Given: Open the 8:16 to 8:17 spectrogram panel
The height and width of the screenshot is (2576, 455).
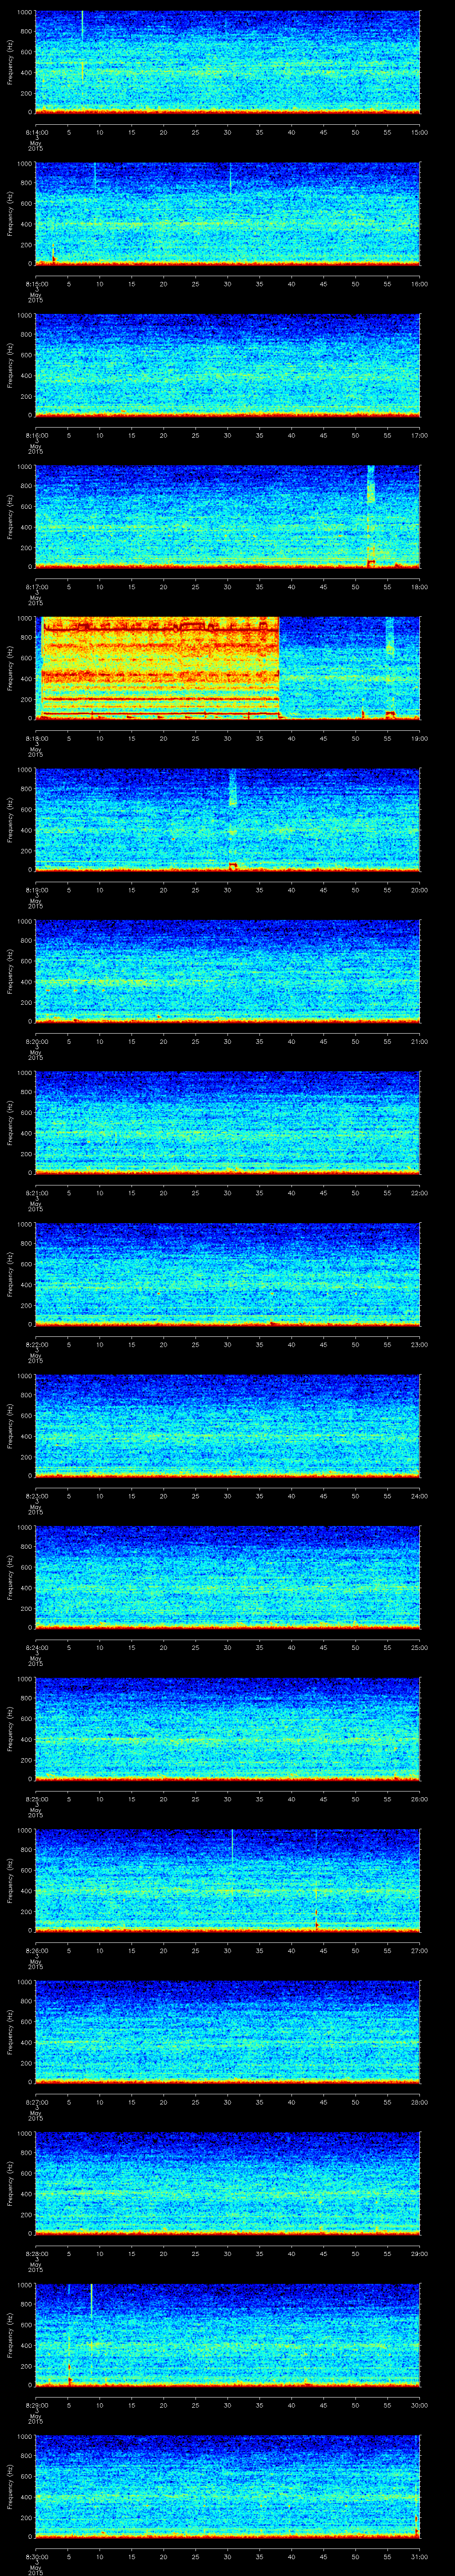Looking at the screenshot, I should pyautogui.click(x=227, y=364).
